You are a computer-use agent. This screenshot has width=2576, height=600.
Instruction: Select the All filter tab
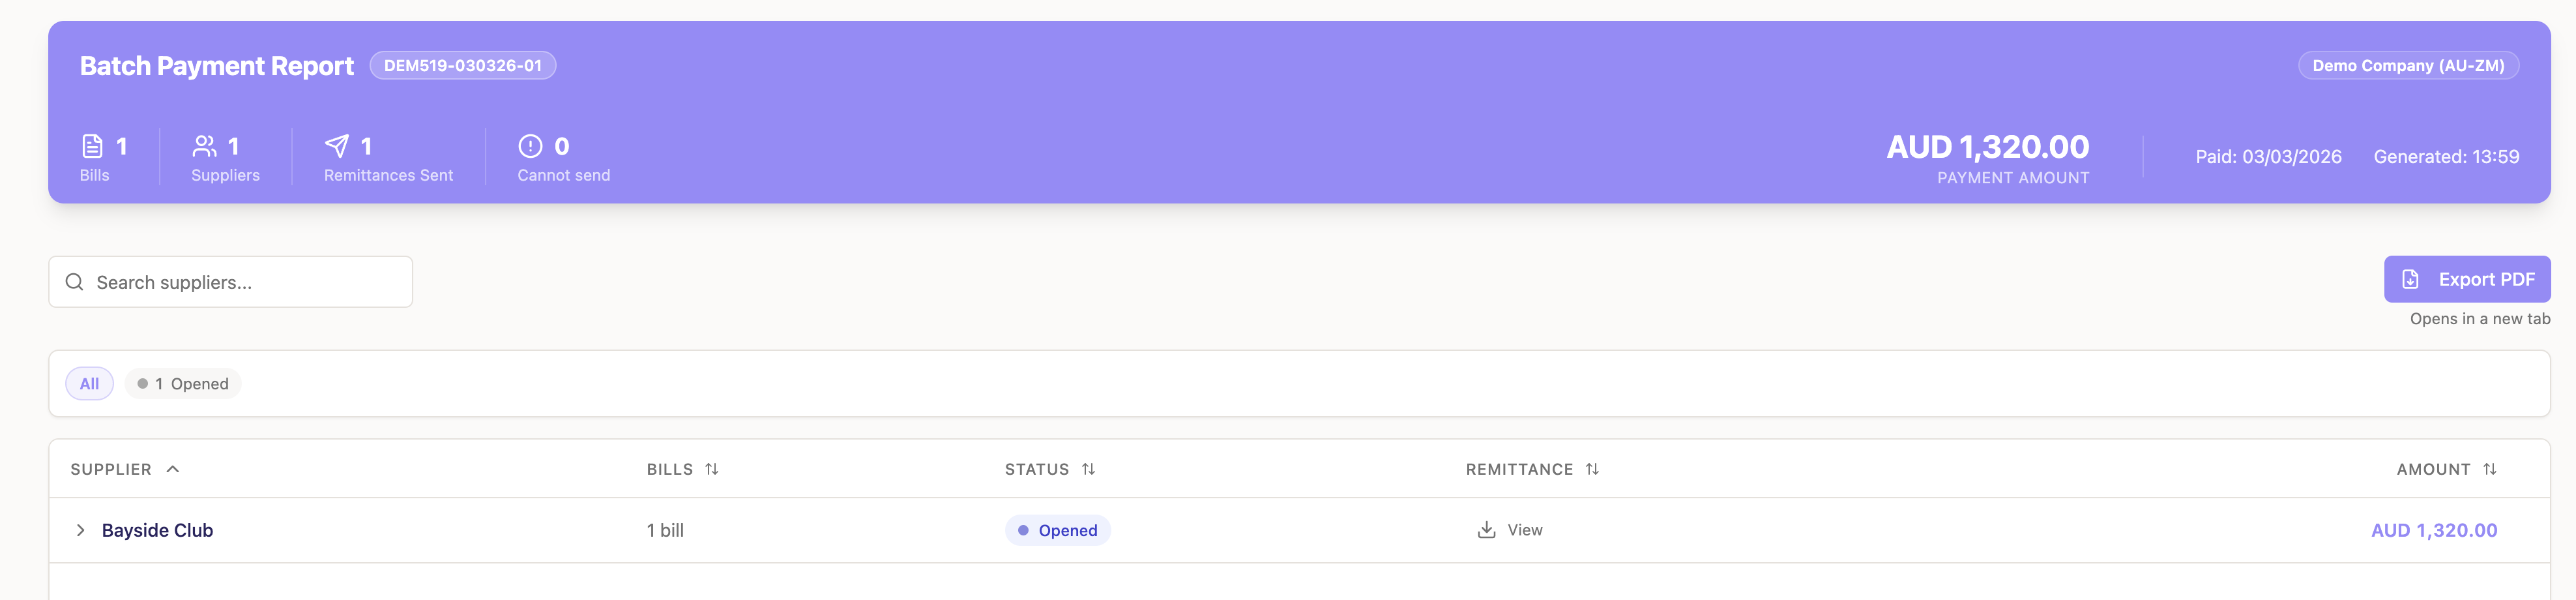pyautogui.click(x=89, y=384)
